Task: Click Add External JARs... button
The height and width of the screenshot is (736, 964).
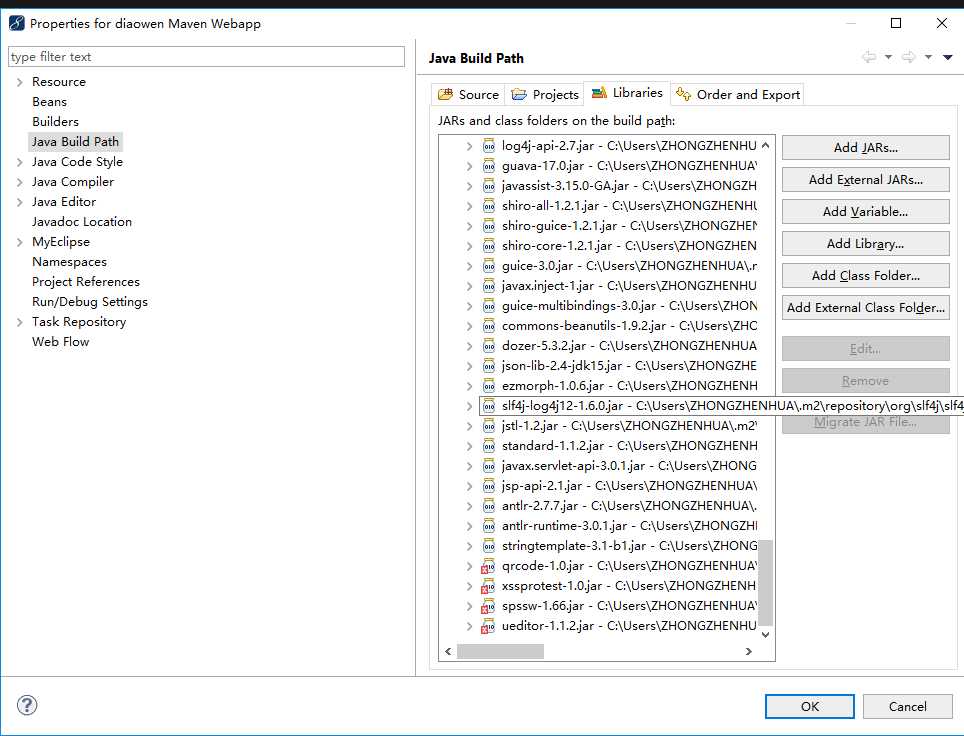Action: pyautogui.click(x=866, y=180)
